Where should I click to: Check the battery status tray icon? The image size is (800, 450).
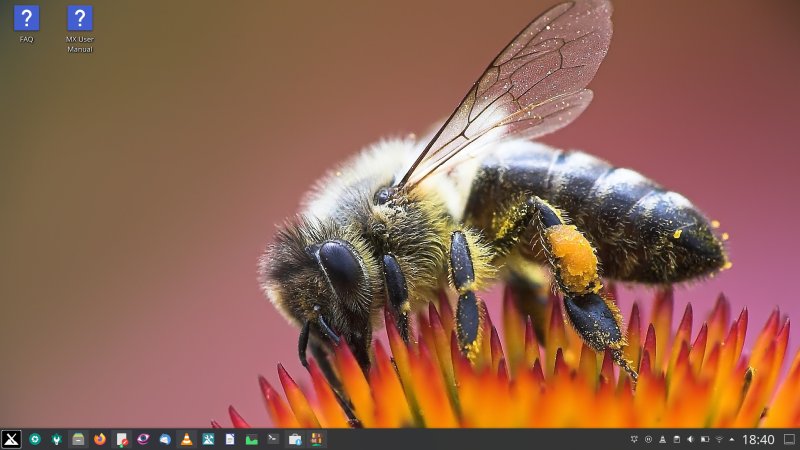tap(705, 439)
